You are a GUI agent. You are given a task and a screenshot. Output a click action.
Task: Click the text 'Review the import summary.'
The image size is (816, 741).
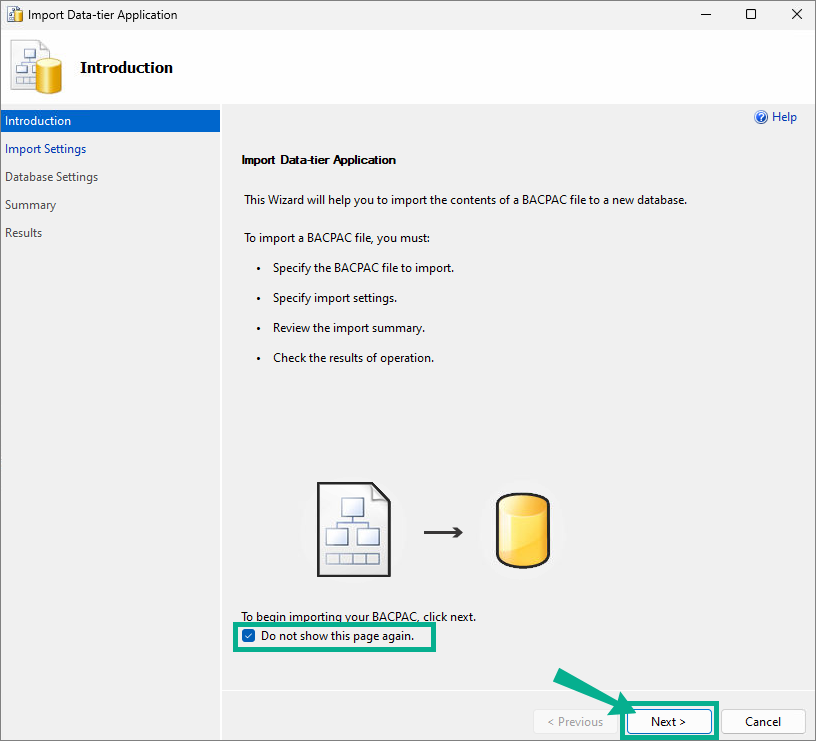tap(349, 328)
